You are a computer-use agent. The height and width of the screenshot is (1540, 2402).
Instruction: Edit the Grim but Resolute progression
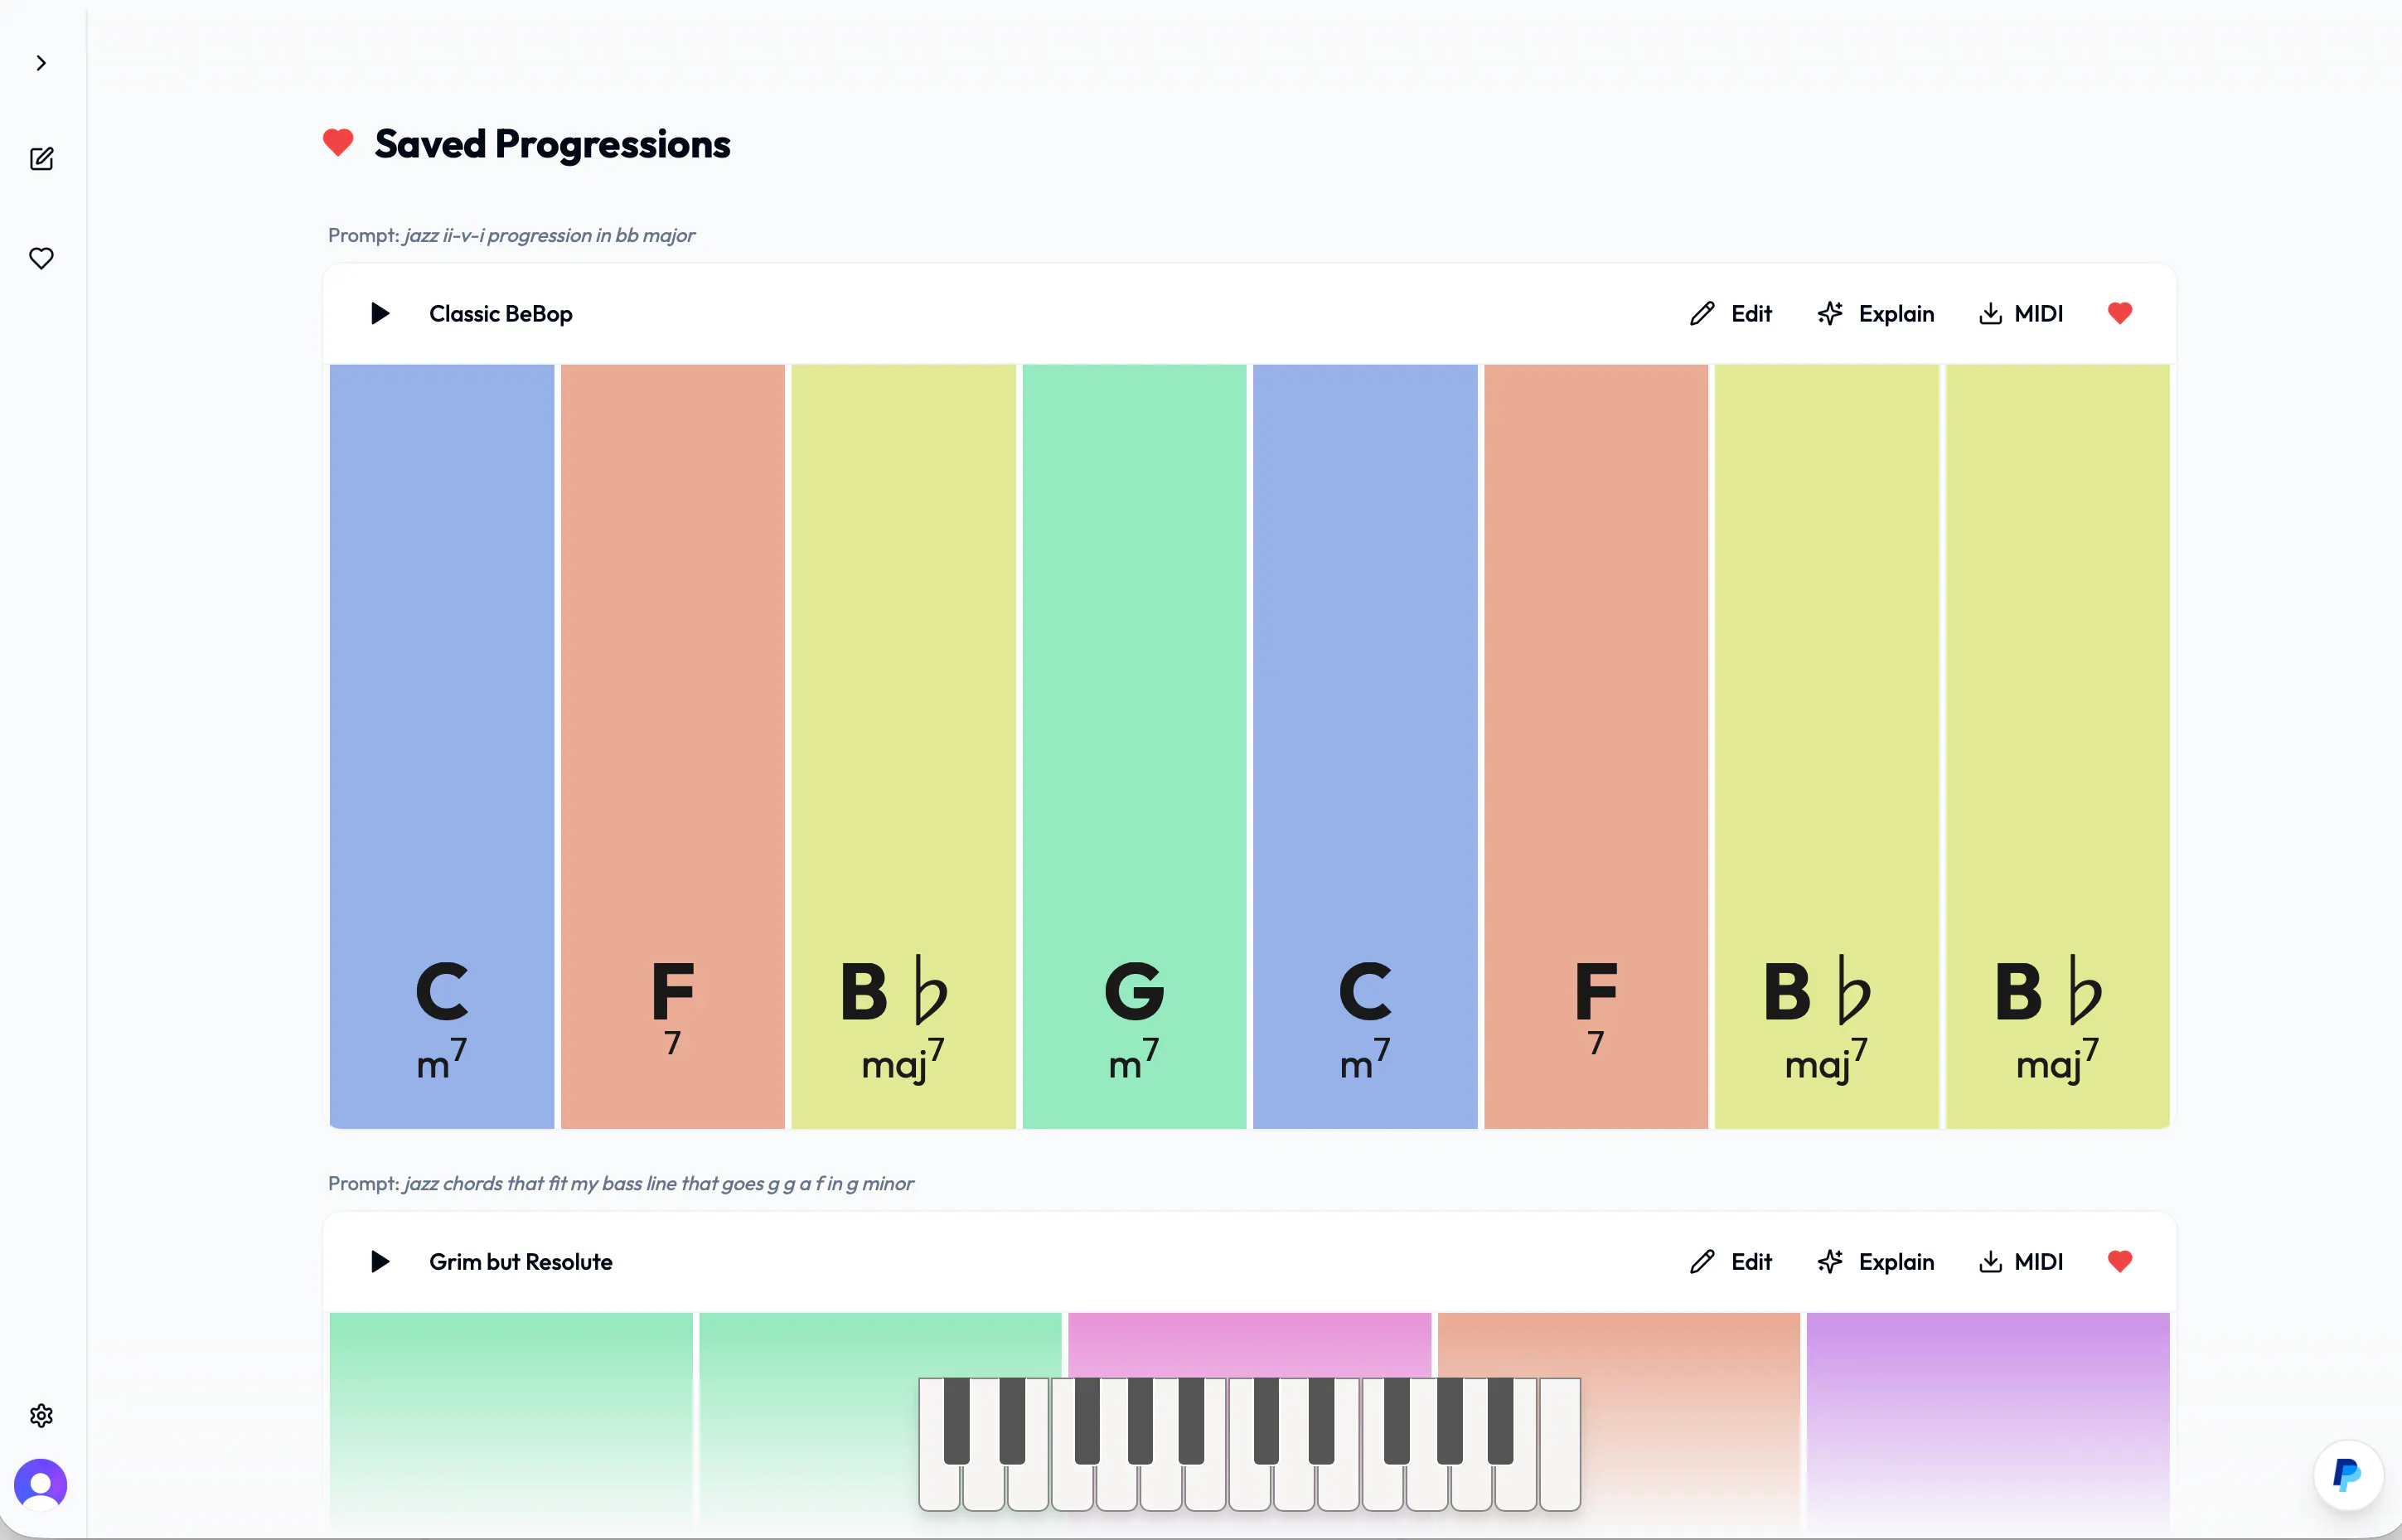1730,1262
